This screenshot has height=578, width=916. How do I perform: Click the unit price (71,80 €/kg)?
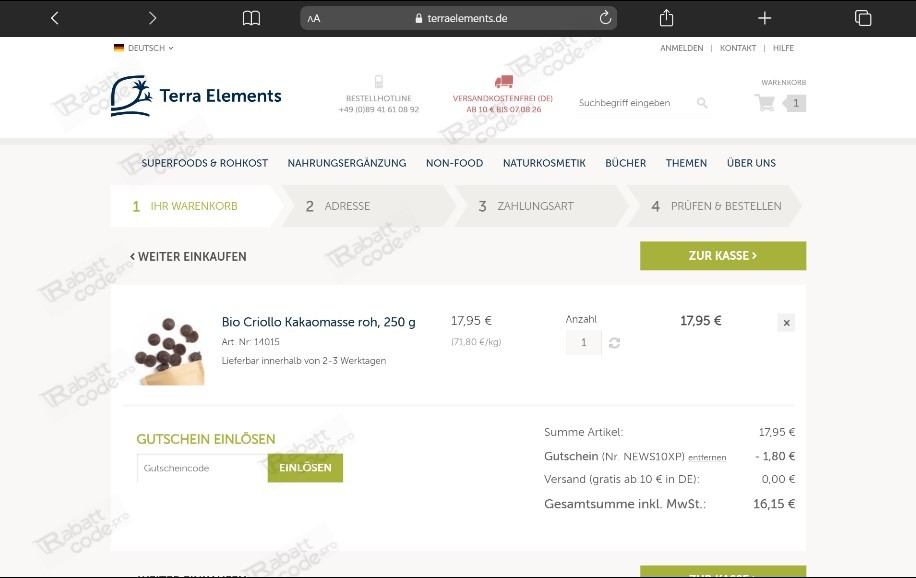coord(476,342)
